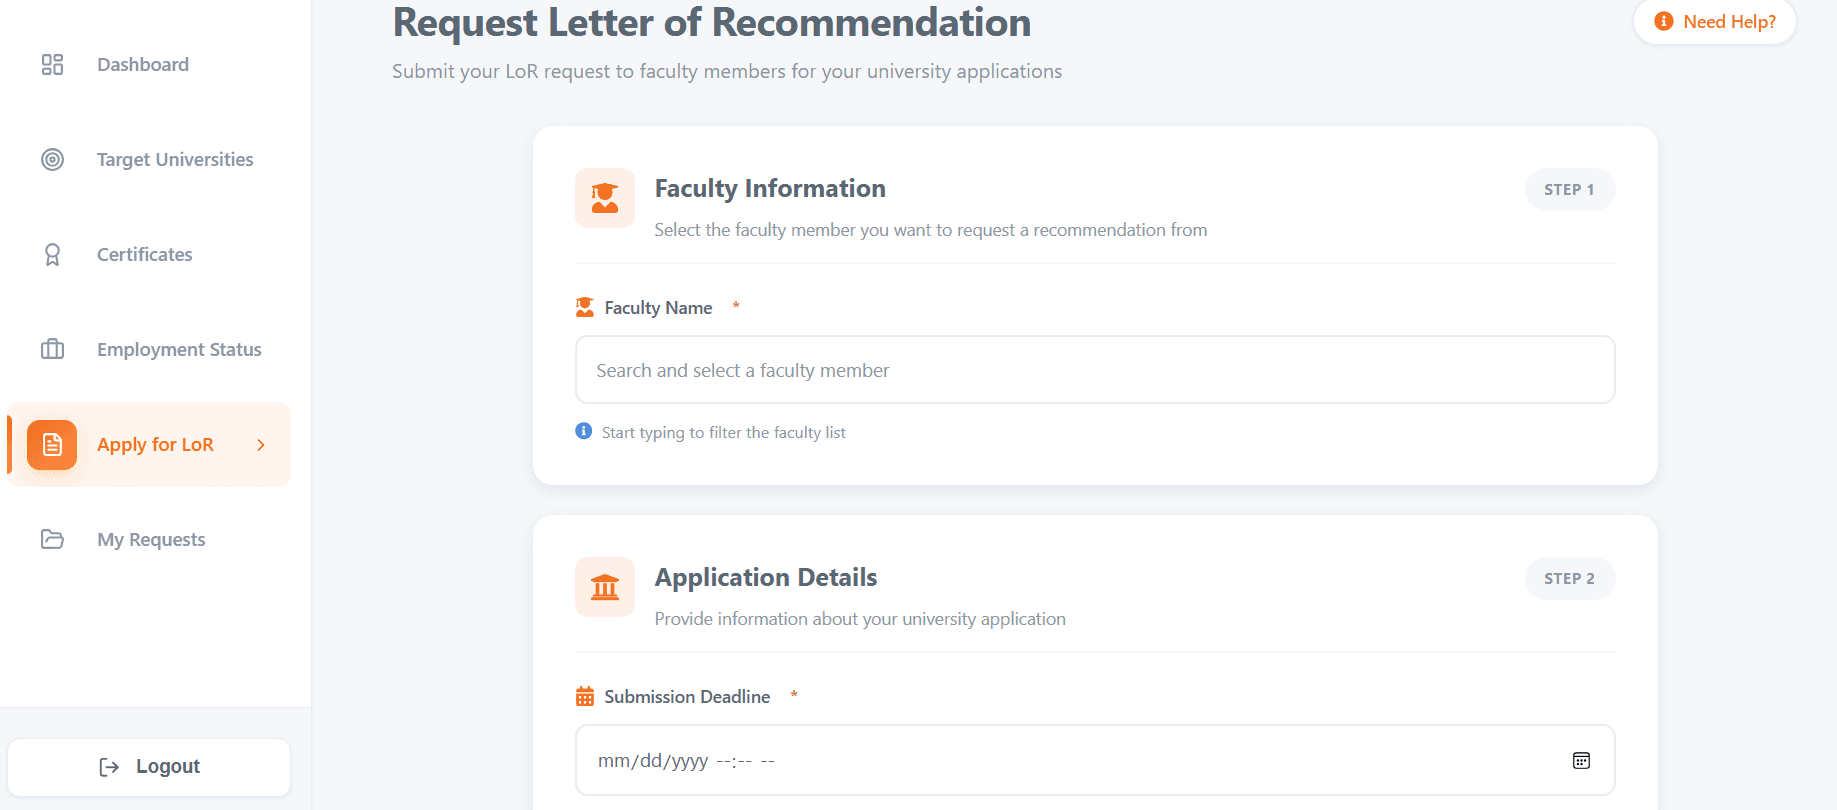Click the Dashboard grid icon
The height and width of the screenshot is (810, 1837).
[x=52, y=65]
